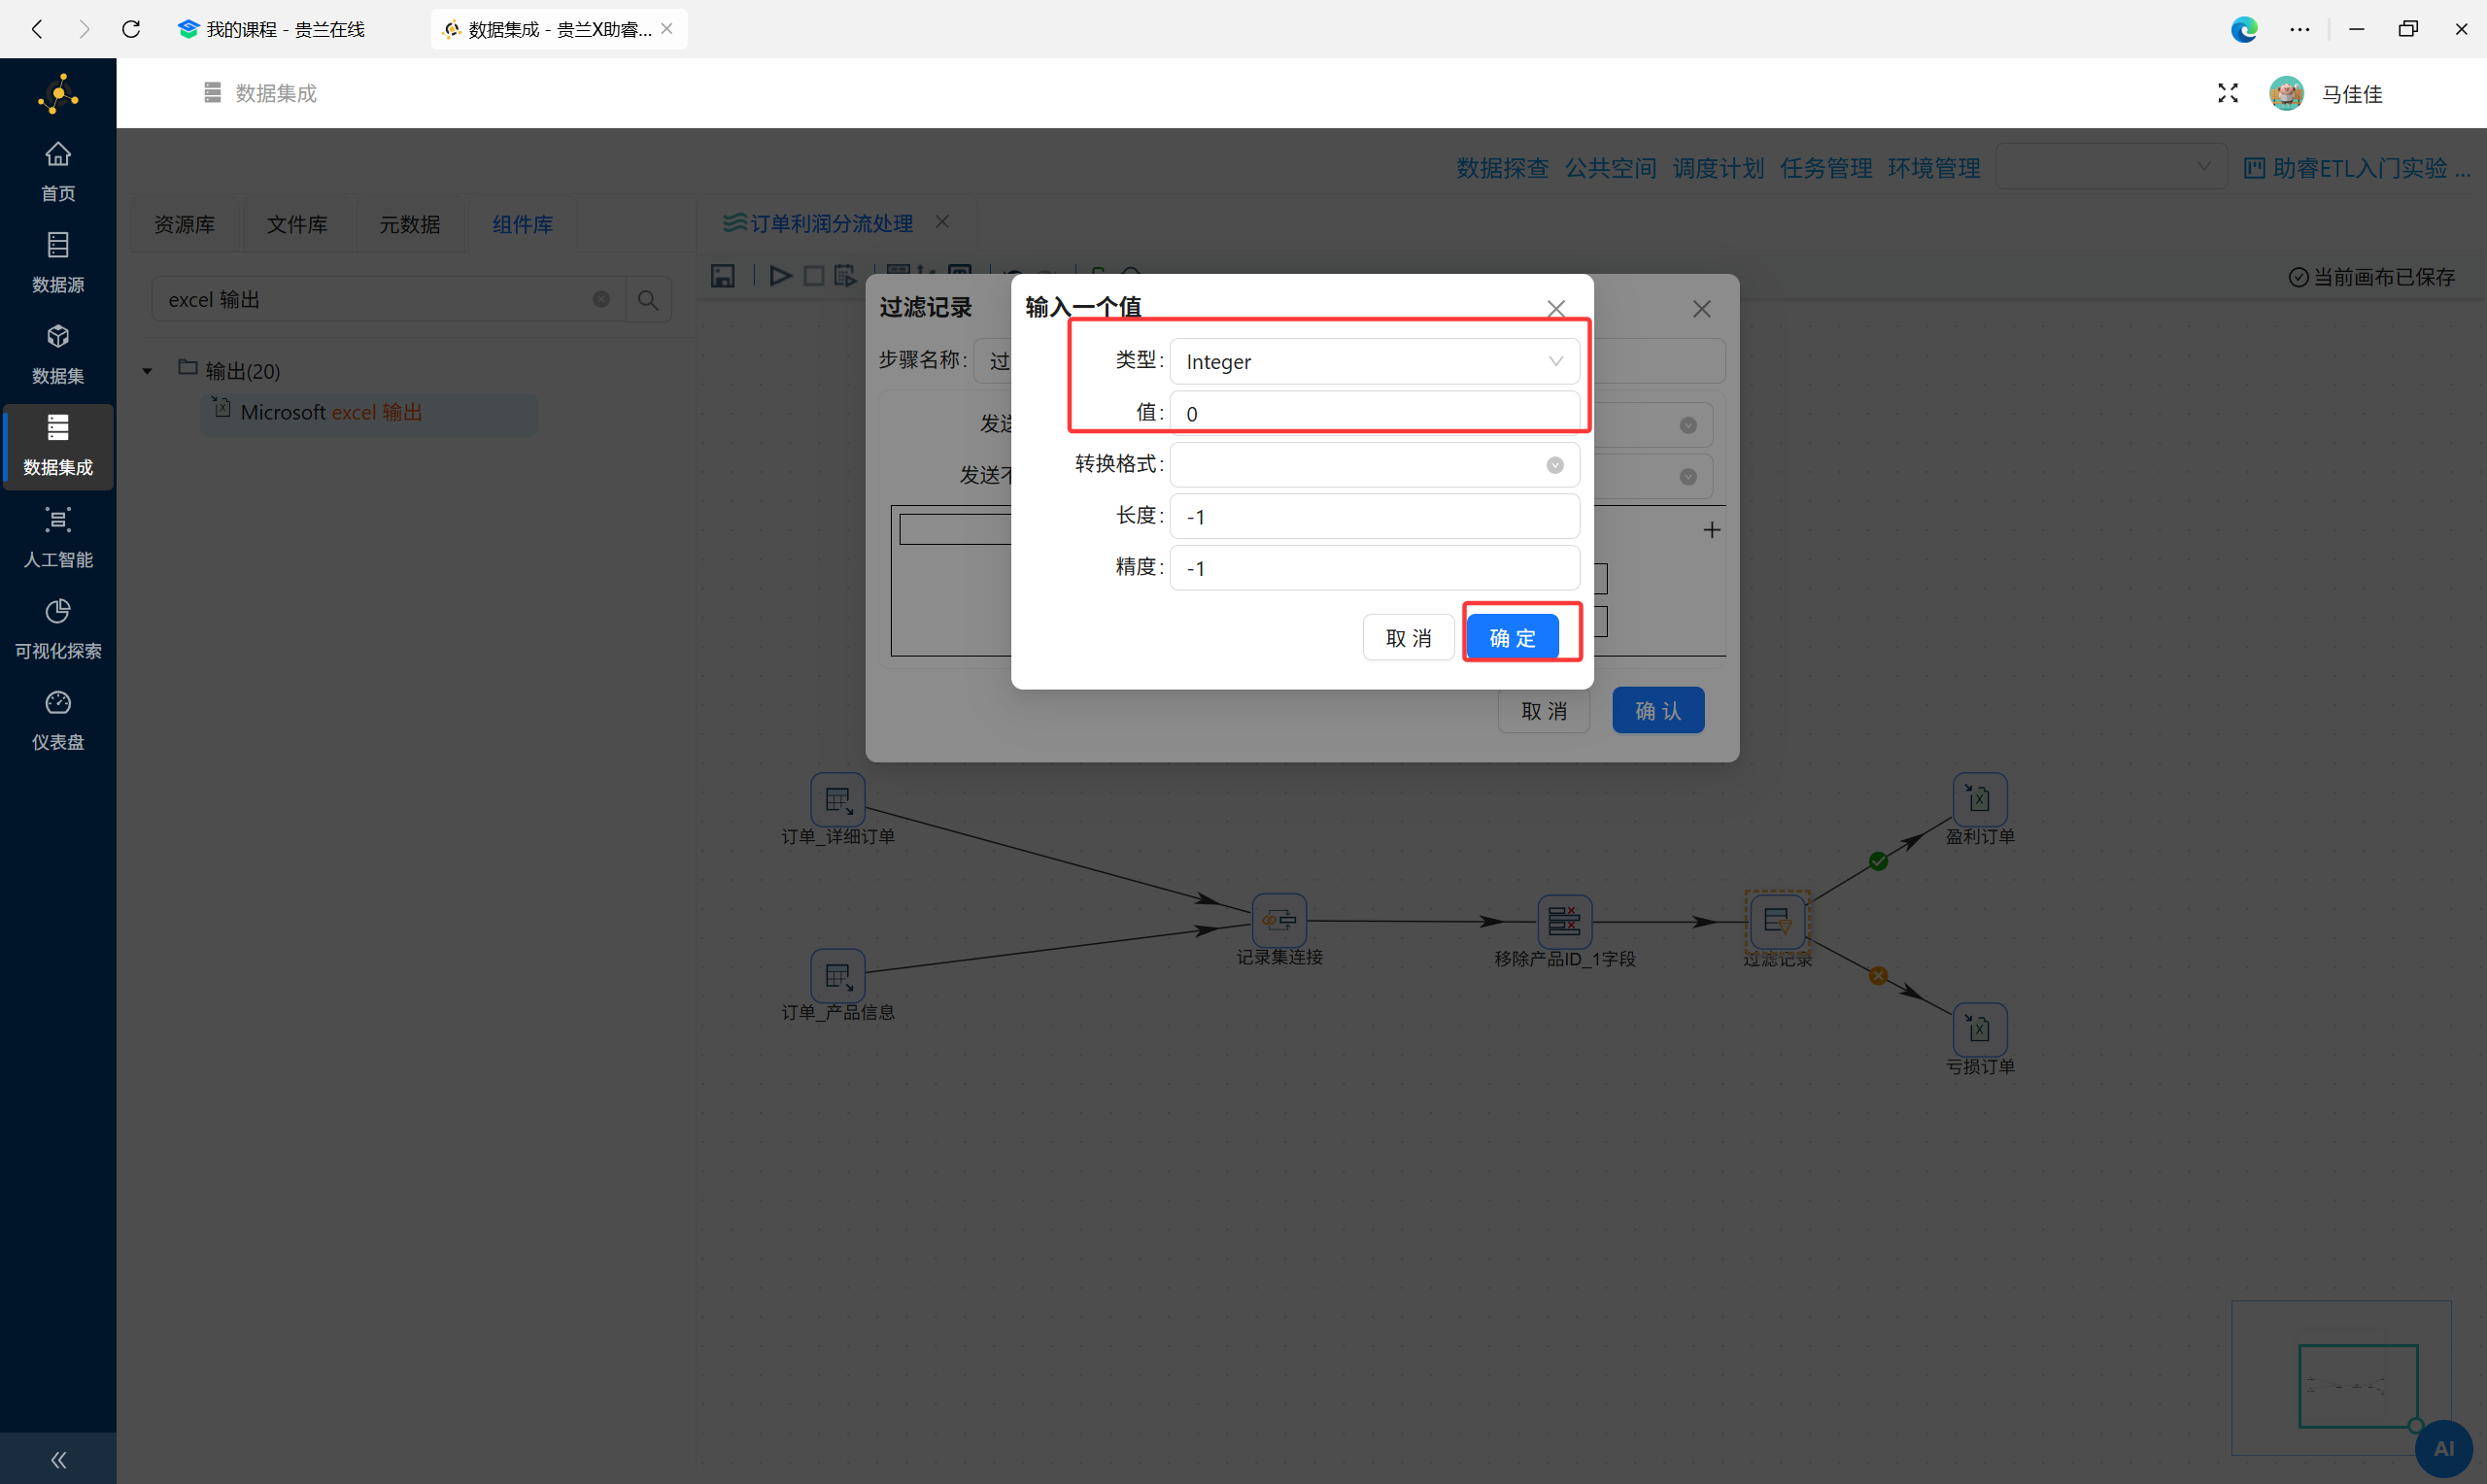Toggle fullscreen mode icon in header
2487x1484 pixels.
pos(2228,93)
